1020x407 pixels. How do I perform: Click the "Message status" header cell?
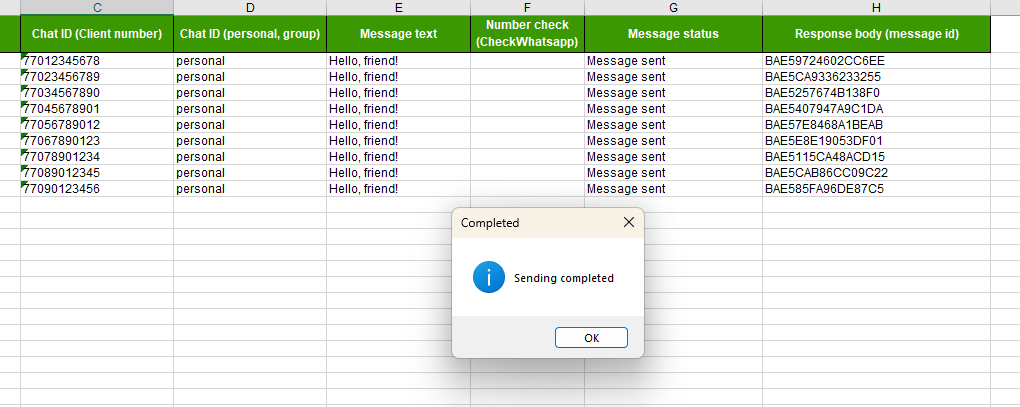673,34
